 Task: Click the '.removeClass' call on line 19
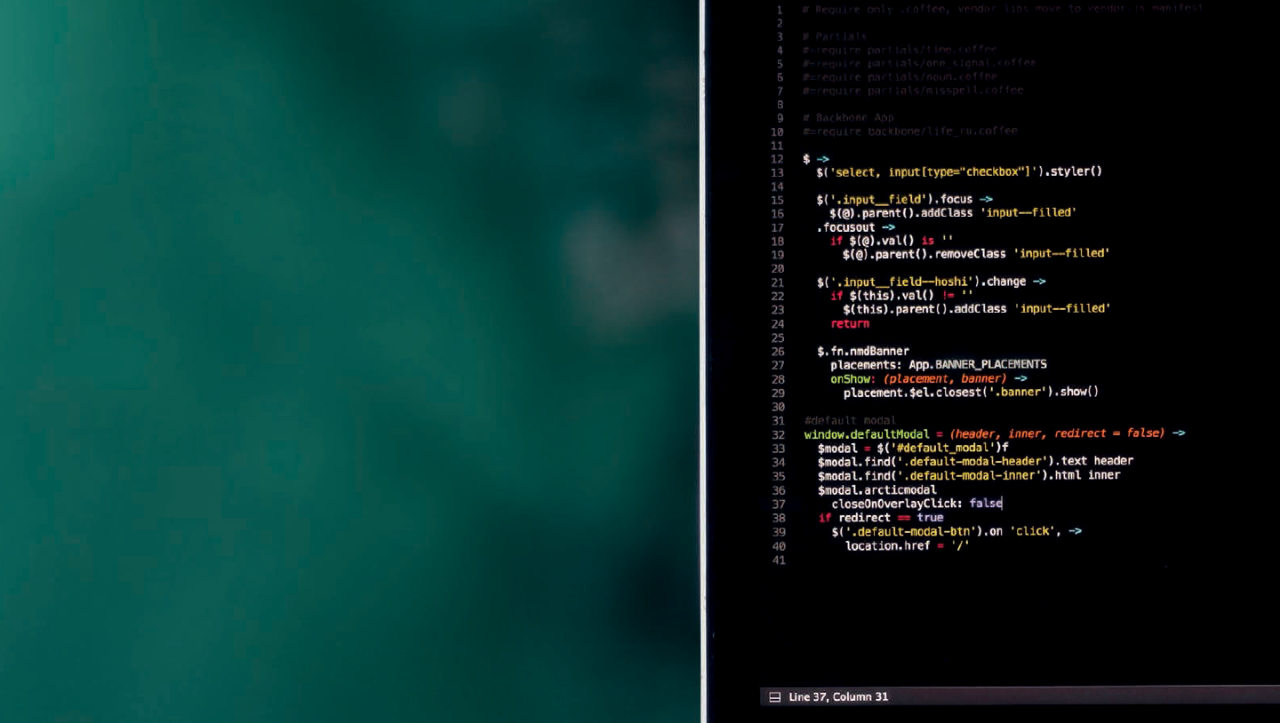(970, 254)
